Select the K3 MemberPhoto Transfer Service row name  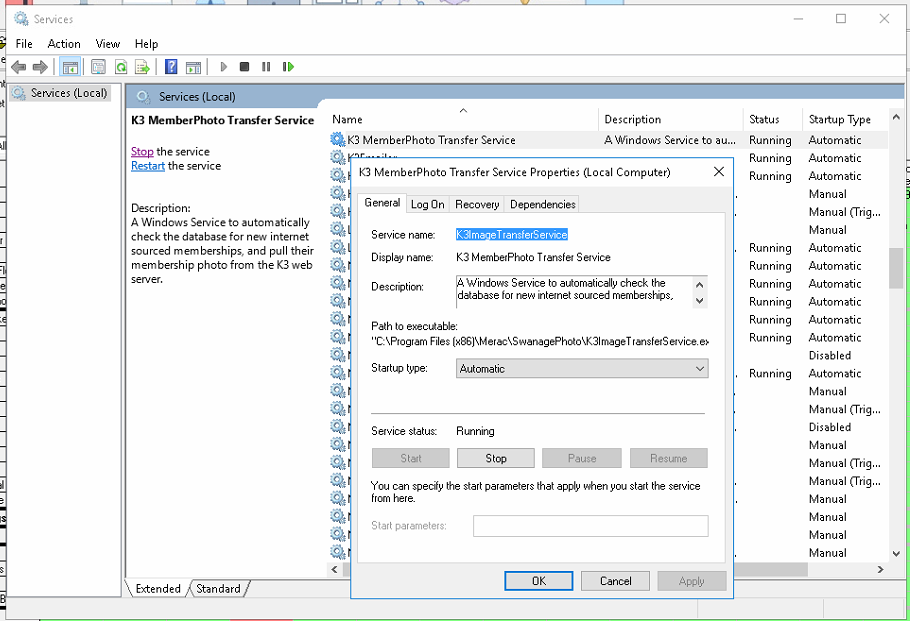click(431, 140)
